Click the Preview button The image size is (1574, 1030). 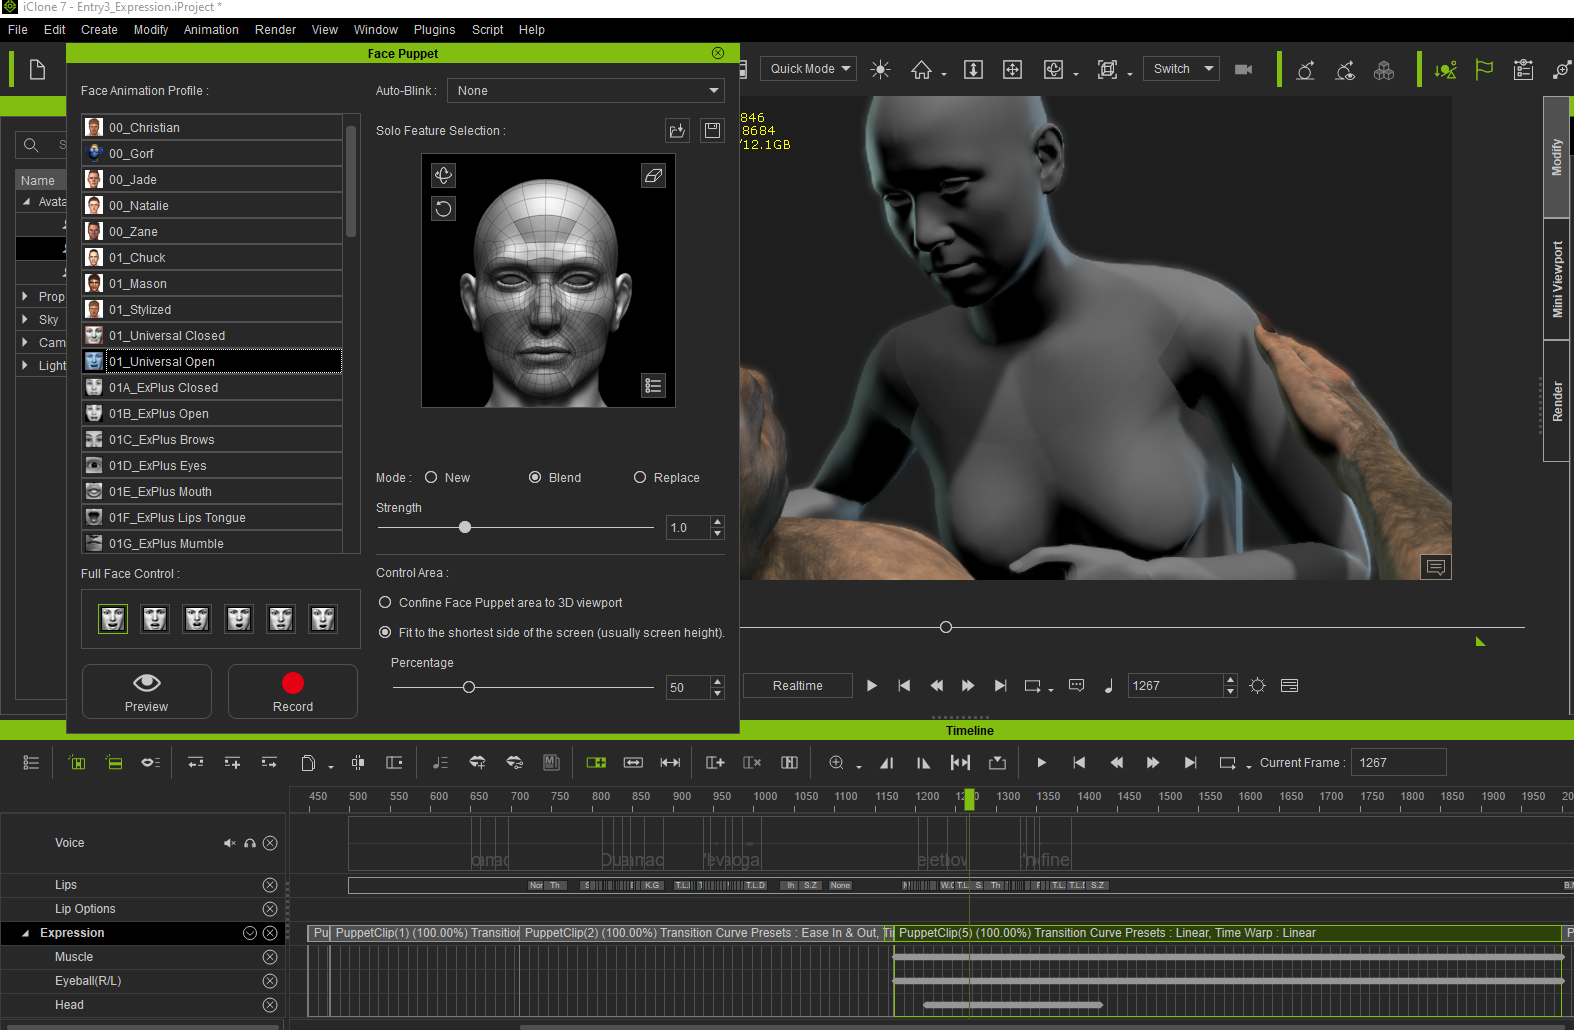tap(147, 691)
